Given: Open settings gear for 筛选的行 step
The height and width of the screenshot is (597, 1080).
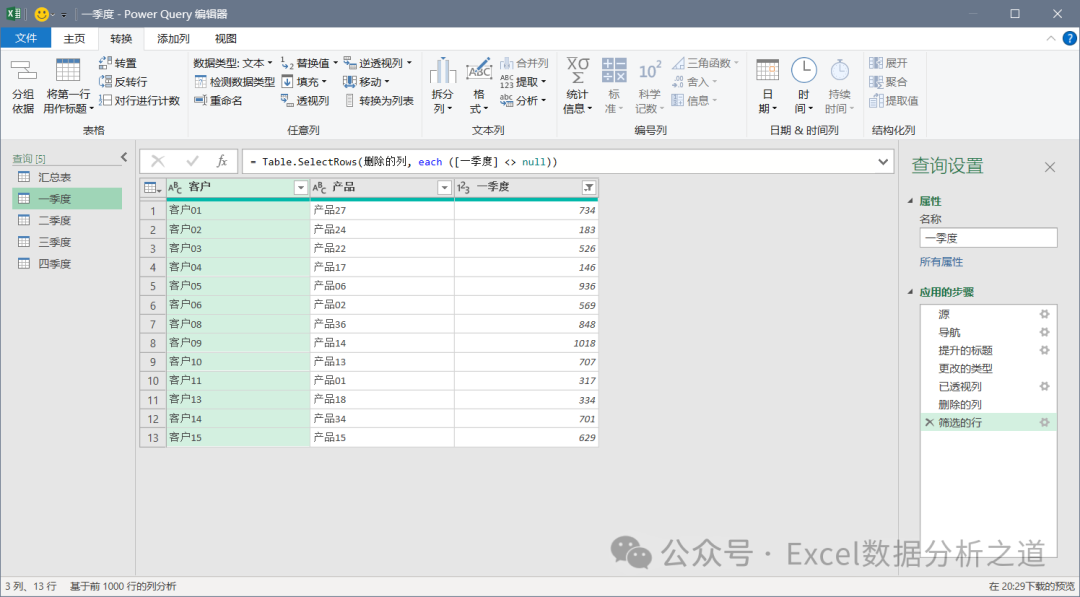Looking at the screenshot, I should pyautogui.click(x=1044, y=423).
